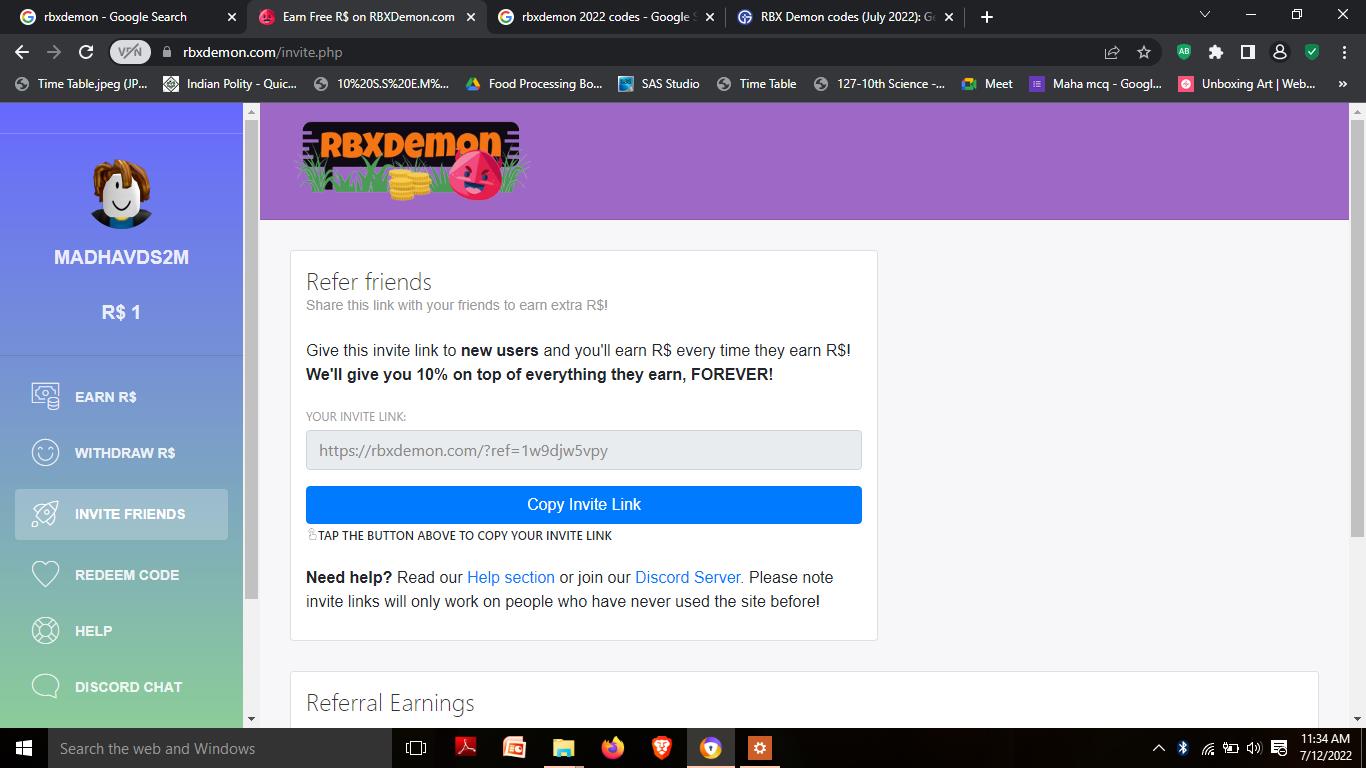Click the Redeem Code heart icon
The height and width of the screenshot is (768, 1366).
click(x=45, y=575)
